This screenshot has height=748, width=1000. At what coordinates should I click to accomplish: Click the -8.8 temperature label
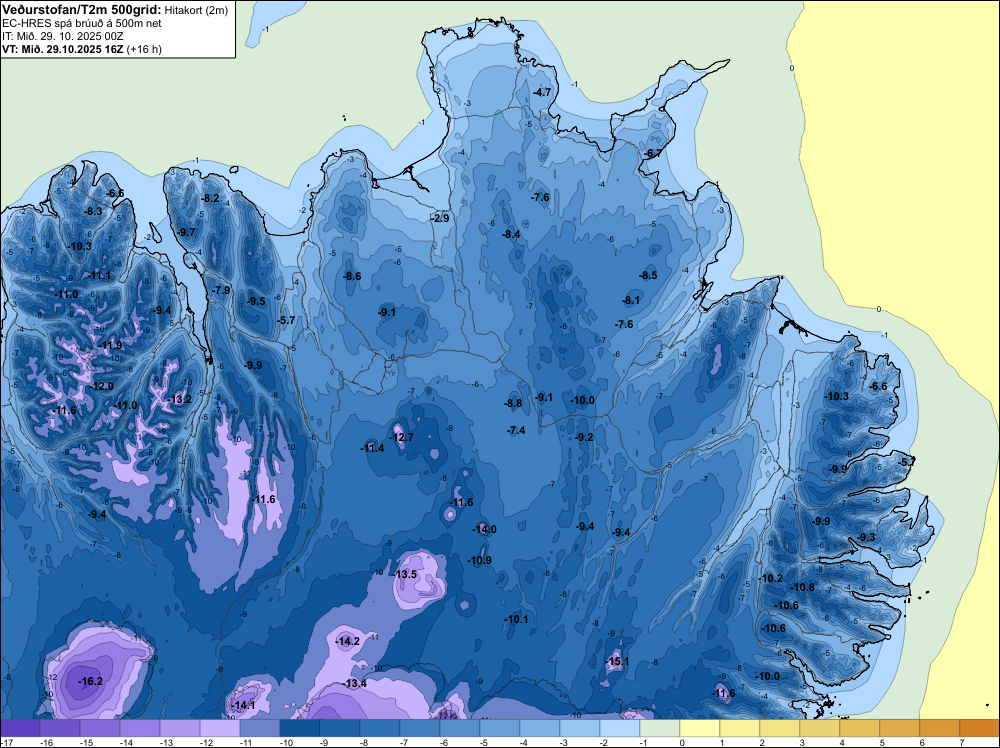[513, 403]
